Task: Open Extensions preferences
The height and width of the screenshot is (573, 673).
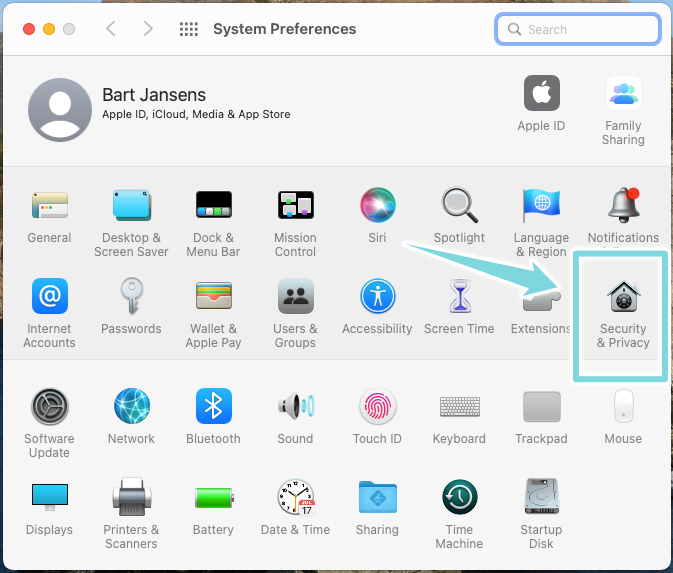Action: point(541,300)
